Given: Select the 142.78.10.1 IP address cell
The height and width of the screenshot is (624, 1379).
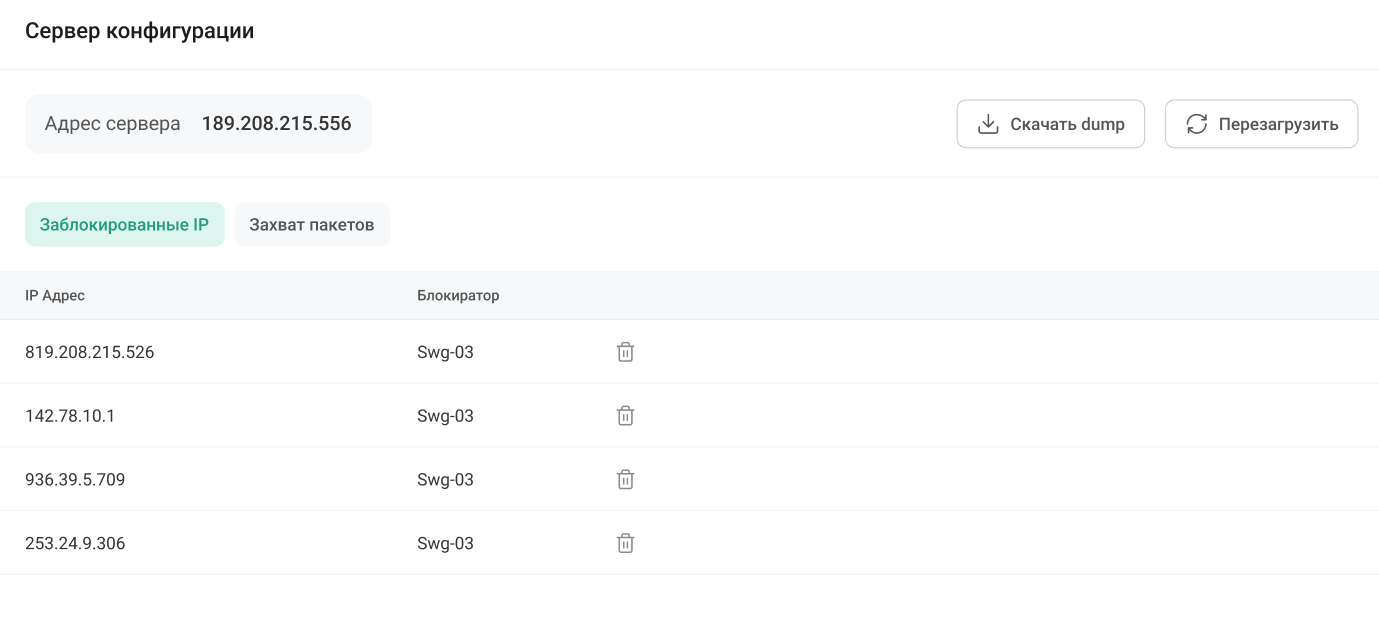Looking at the screenshot, I should [70, 416].
